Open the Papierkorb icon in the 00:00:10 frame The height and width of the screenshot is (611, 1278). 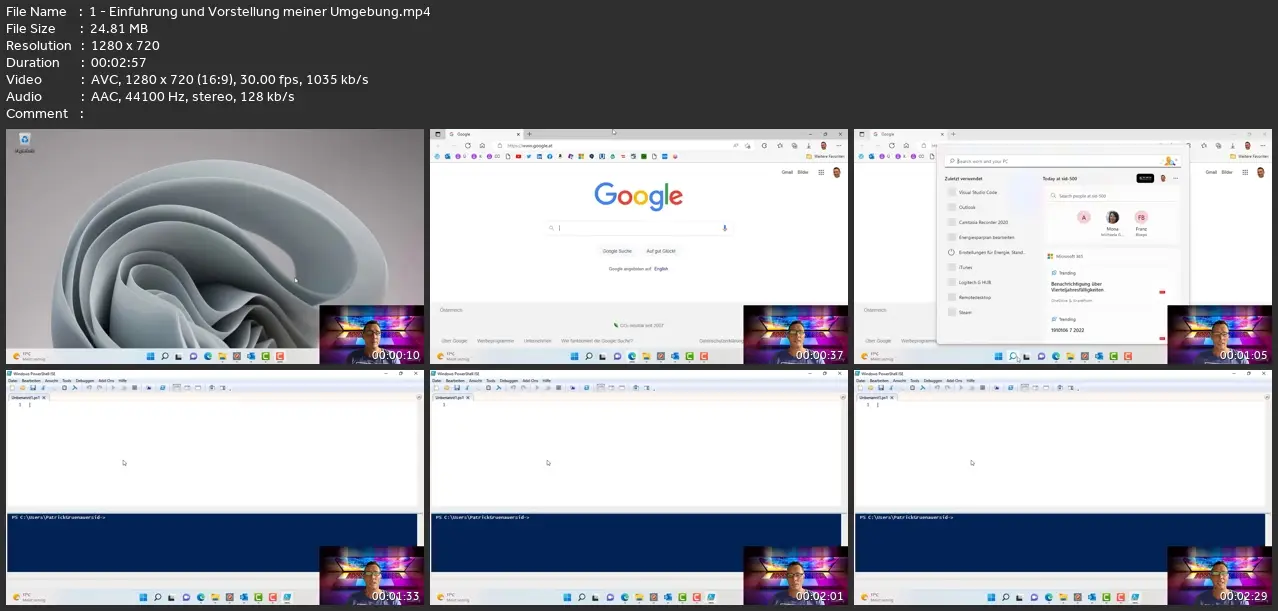[x=24, y=142]
